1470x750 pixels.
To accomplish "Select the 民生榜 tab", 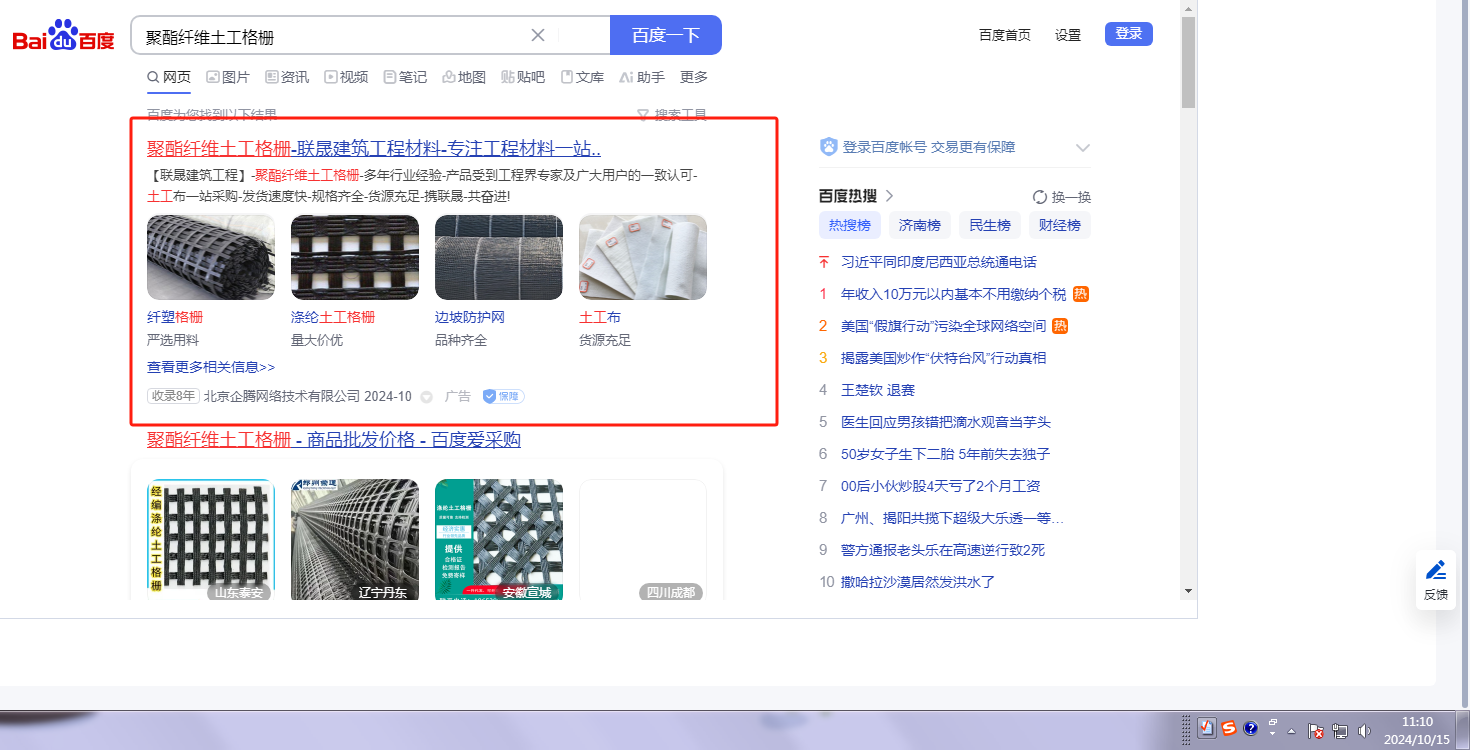I will pos(990,225).
